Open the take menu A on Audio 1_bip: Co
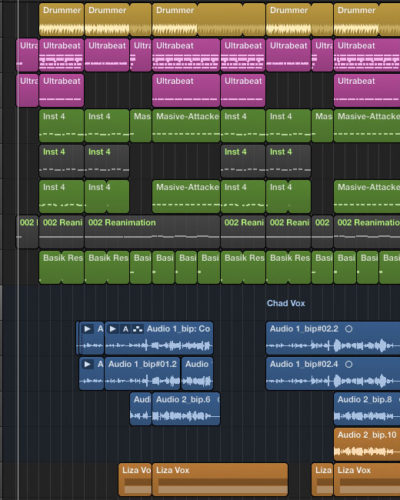 [x=126, y=329]
